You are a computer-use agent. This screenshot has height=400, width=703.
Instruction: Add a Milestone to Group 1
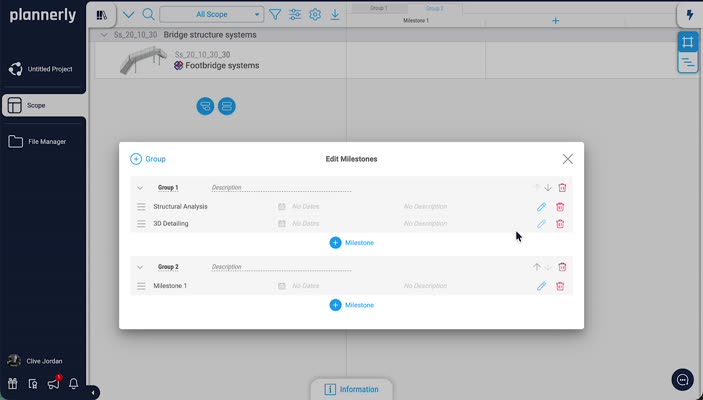coord(352,243)
